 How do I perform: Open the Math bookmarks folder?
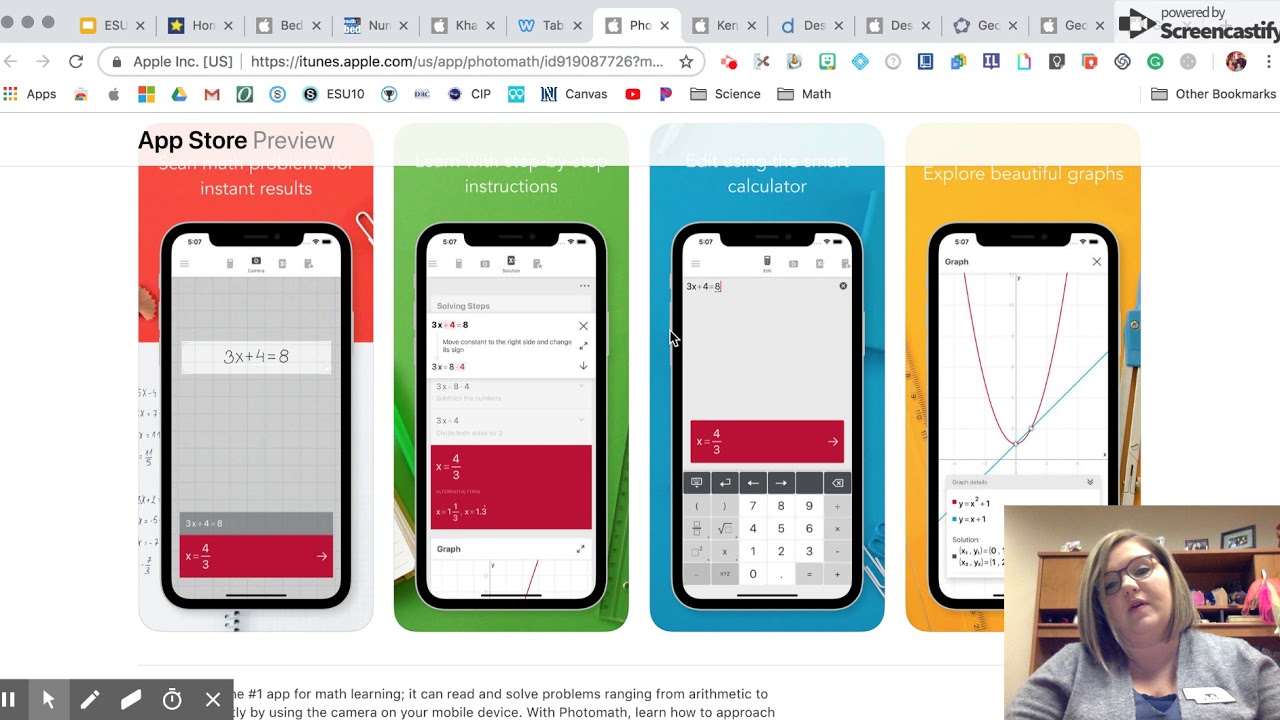tap(805, 94)
